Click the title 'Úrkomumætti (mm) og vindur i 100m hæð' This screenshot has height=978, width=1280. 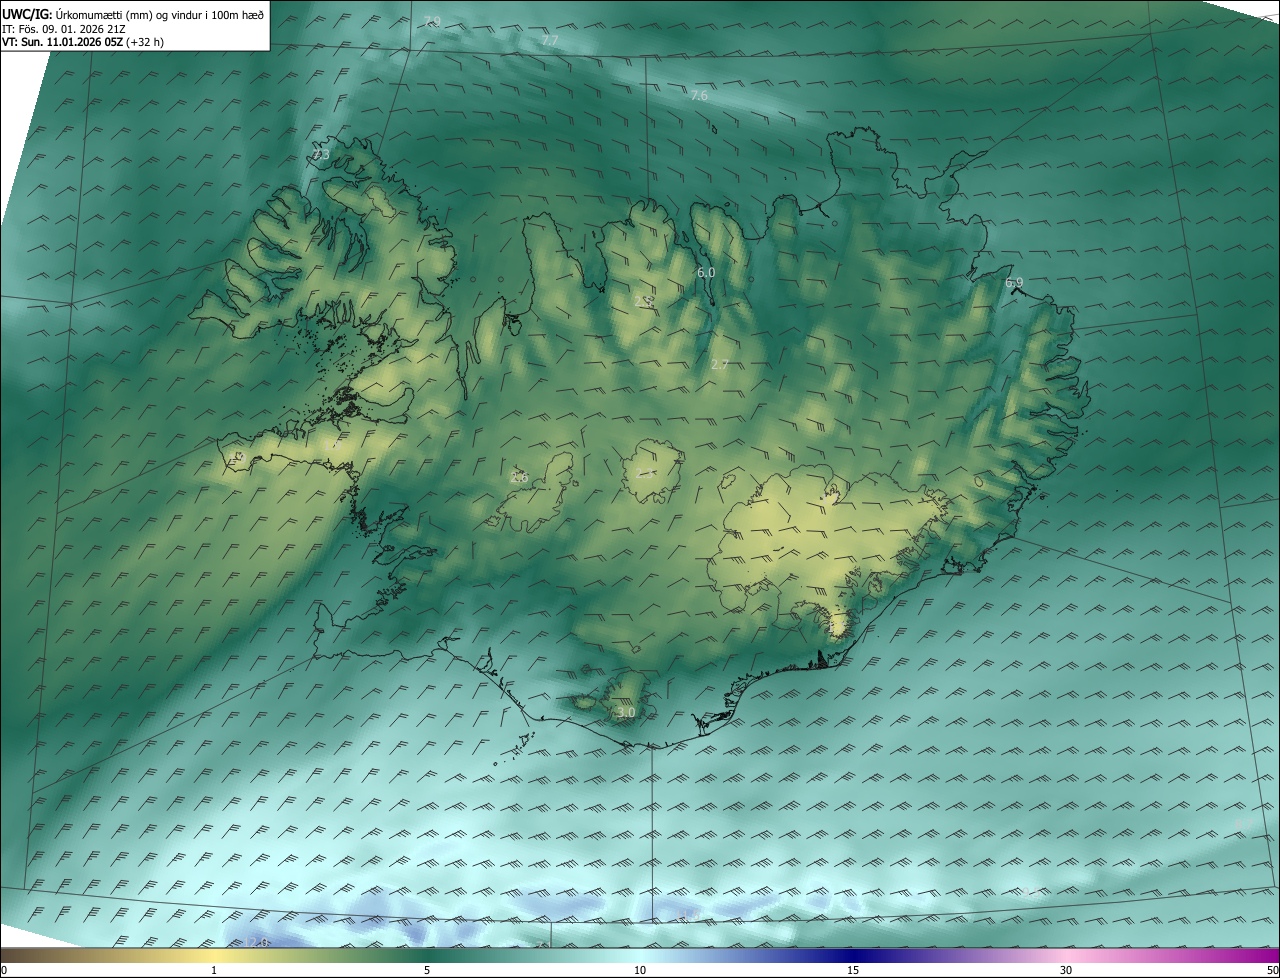pos(160,14)
